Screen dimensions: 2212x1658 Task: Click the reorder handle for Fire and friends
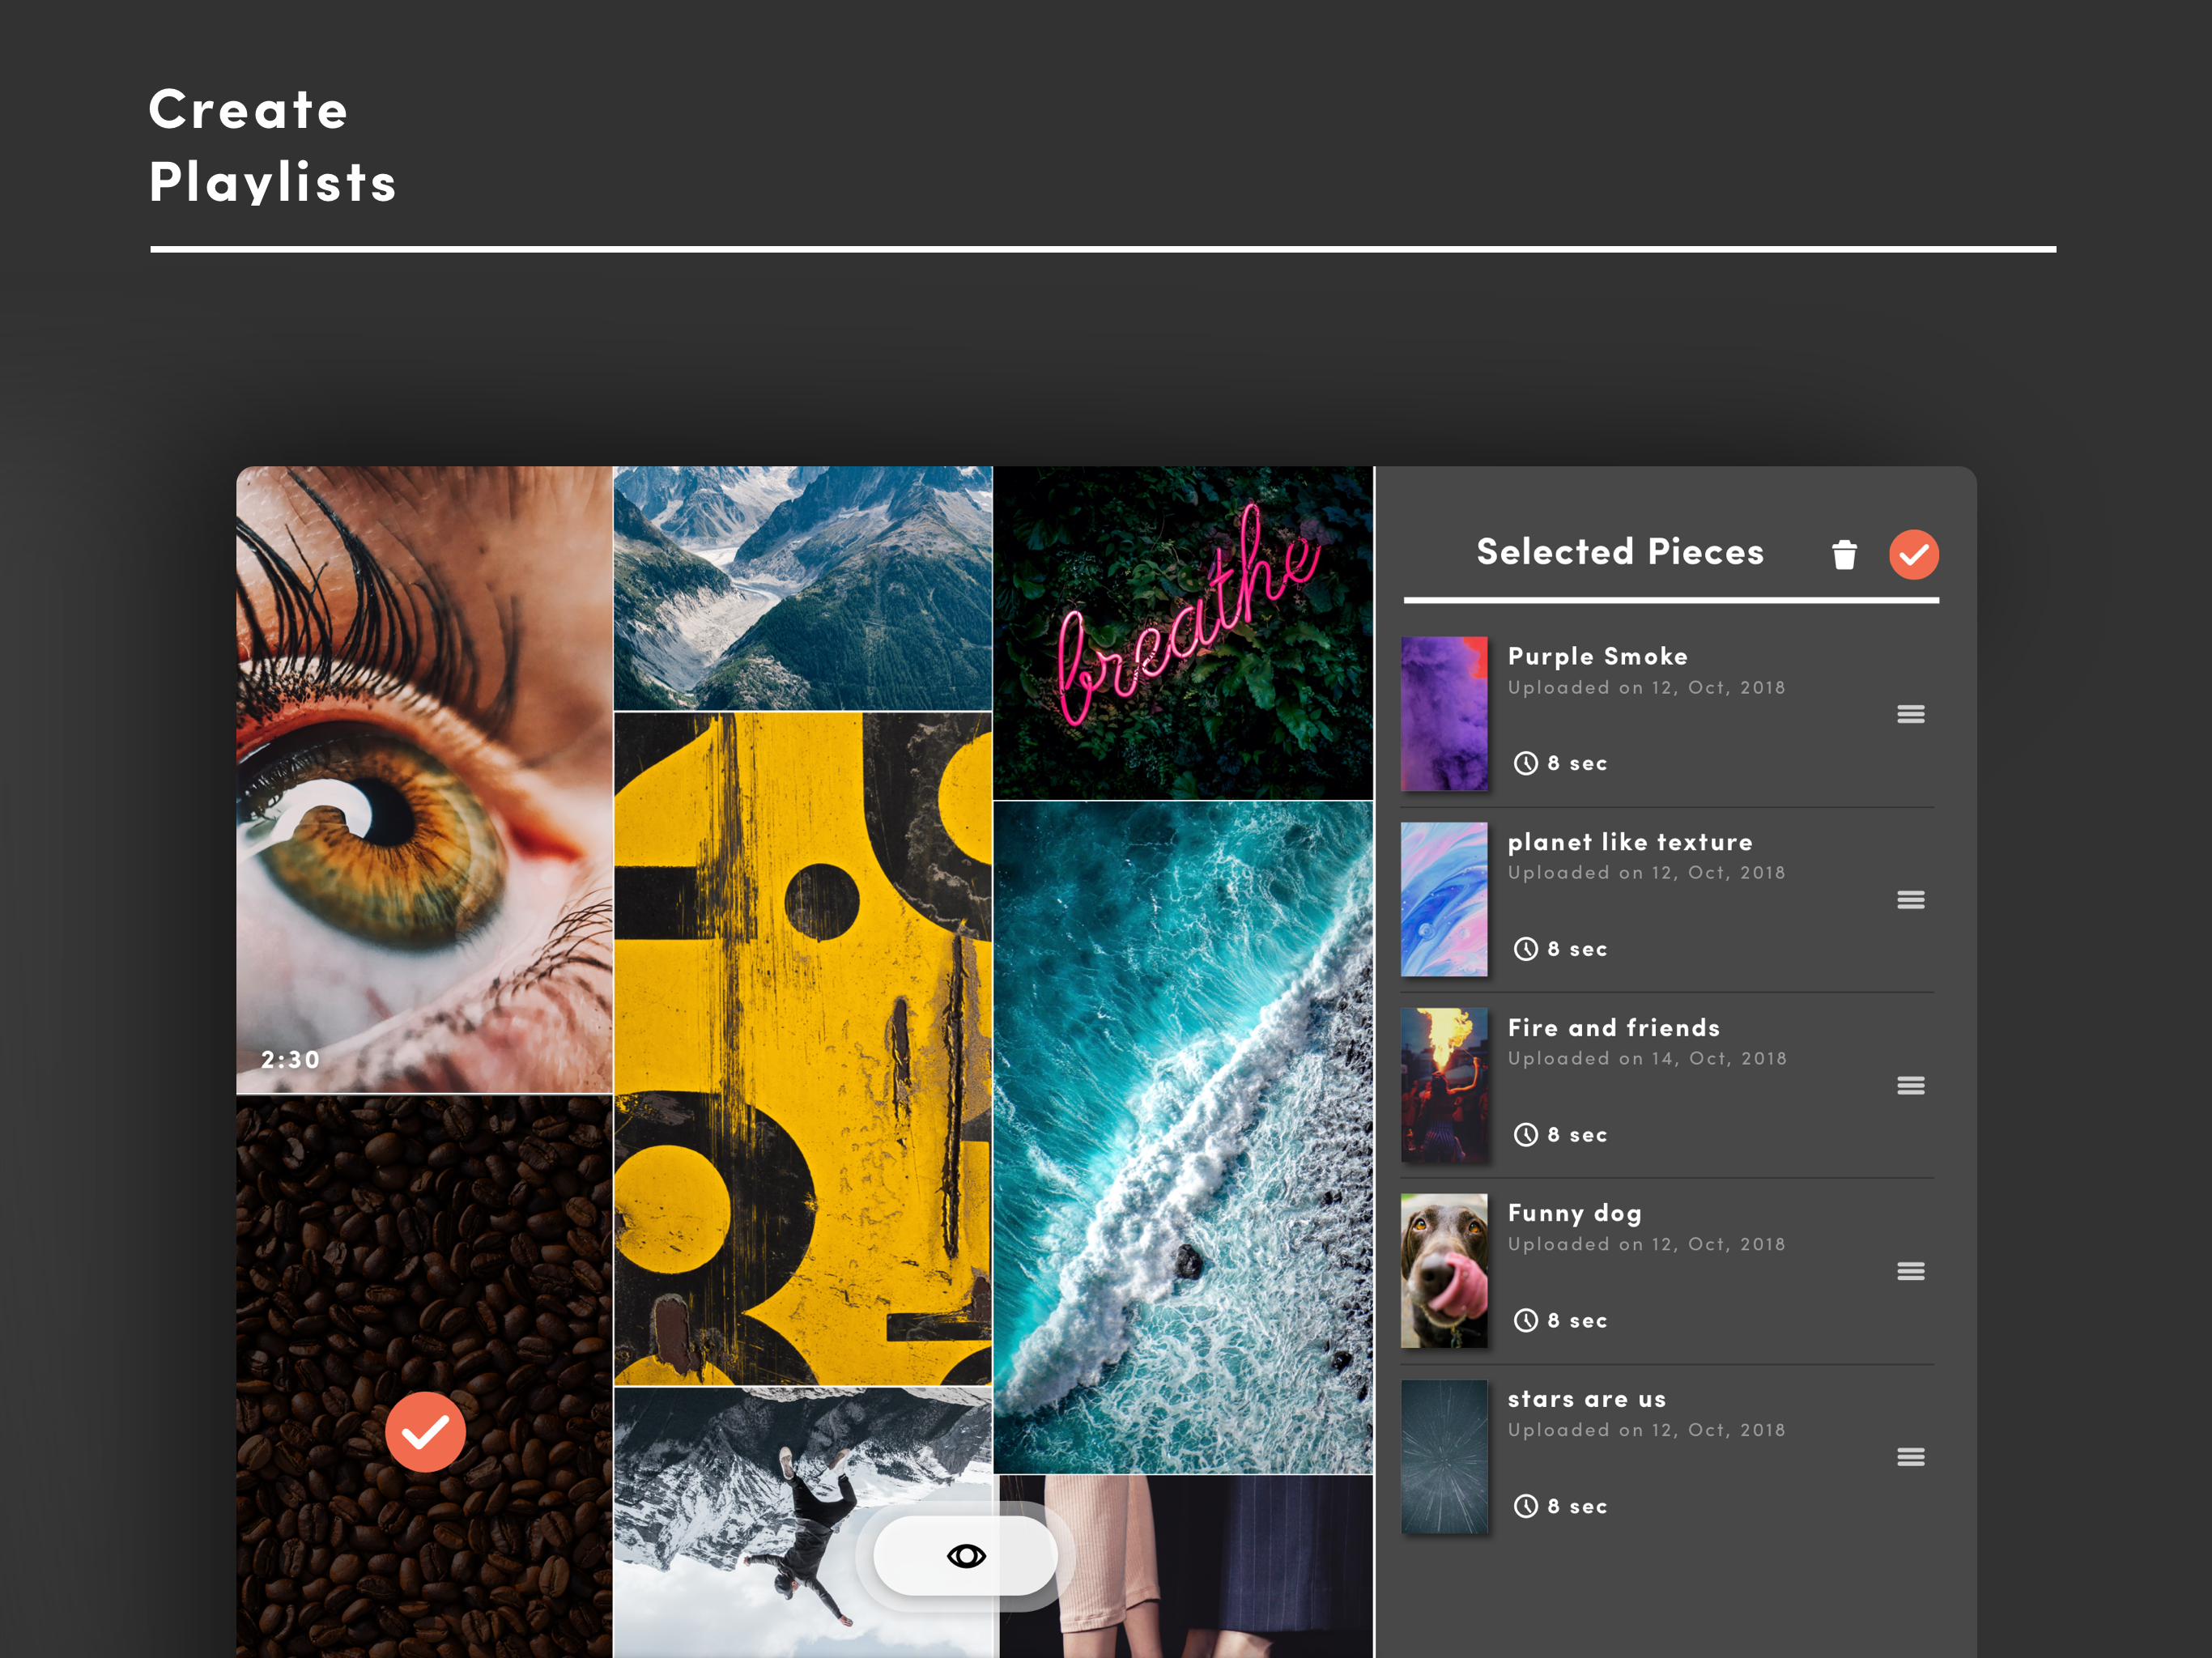pos(1910,1085)
